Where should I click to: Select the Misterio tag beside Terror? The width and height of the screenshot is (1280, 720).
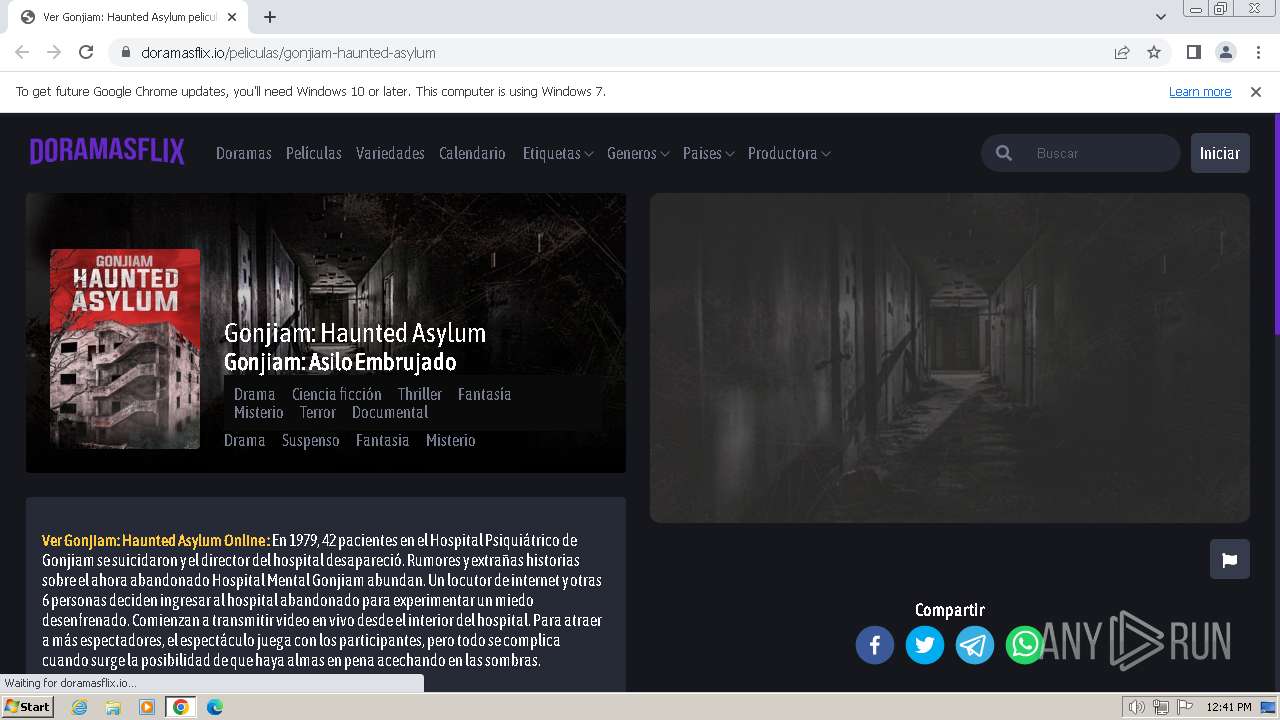point(259,412)
